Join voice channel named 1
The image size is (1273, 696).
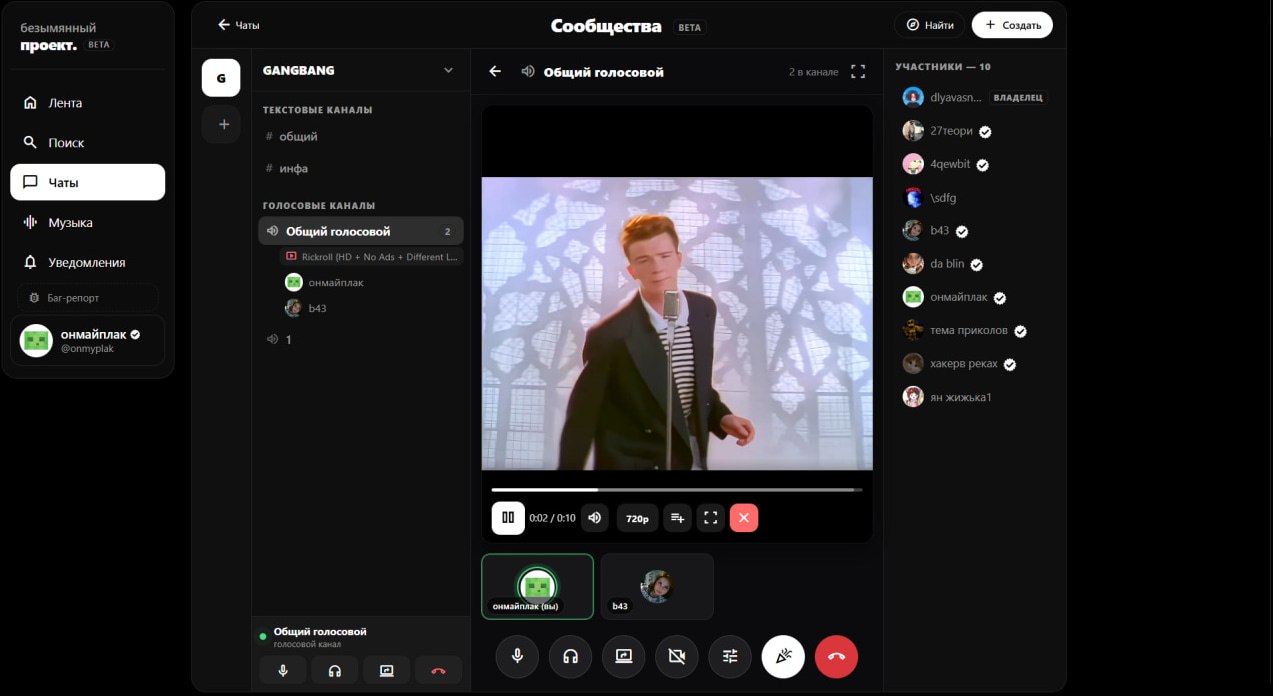tap(360, 340)
